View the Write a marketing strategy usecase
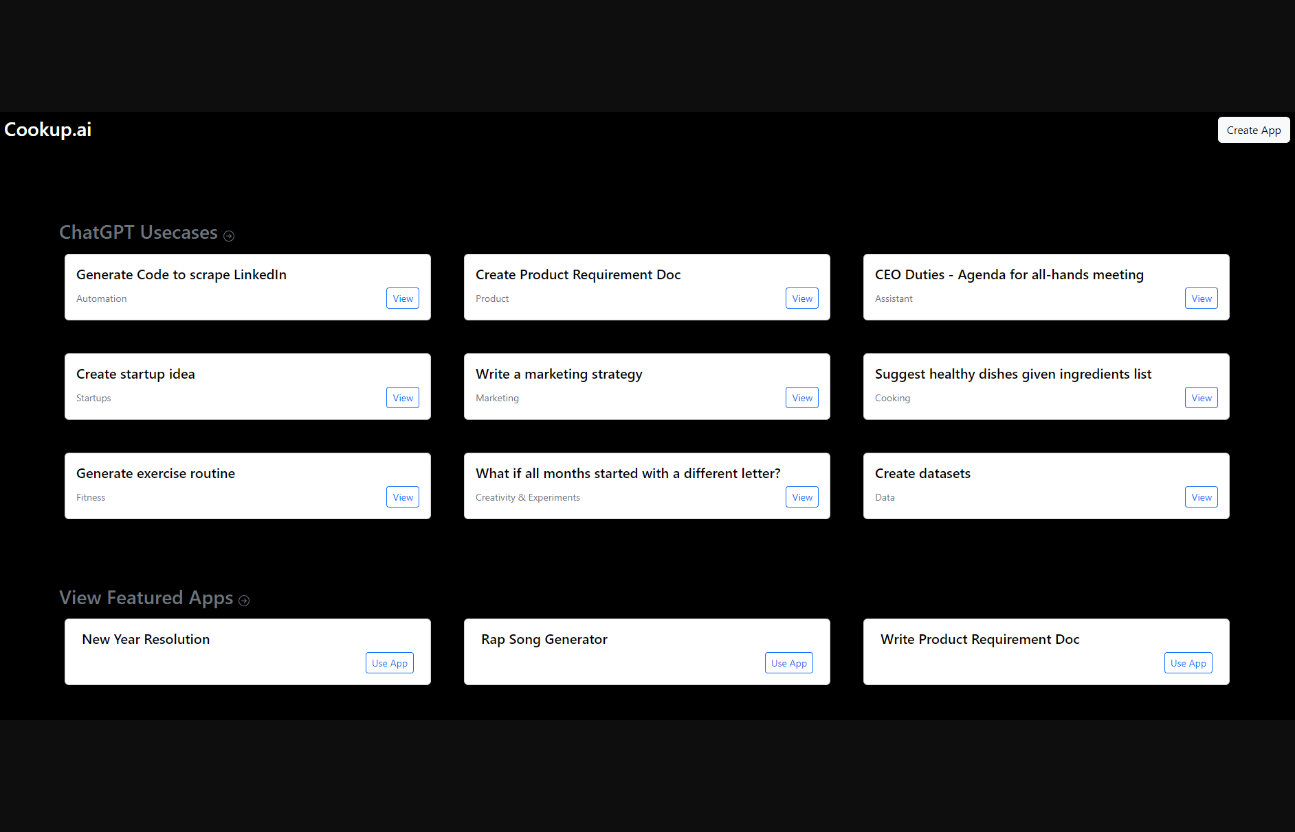The image size is (1295, 832). (x=801, y=398)
